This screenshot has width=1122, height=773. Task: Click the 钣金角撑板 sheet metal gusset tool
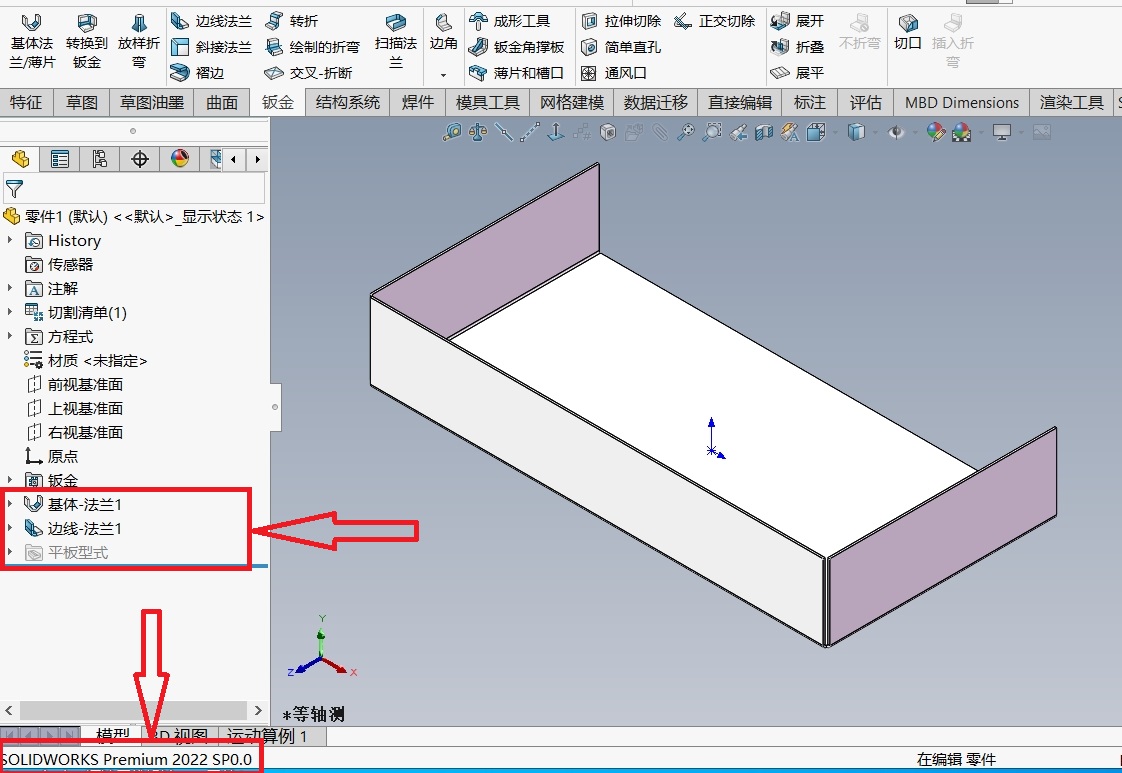(x=516, y=47)
